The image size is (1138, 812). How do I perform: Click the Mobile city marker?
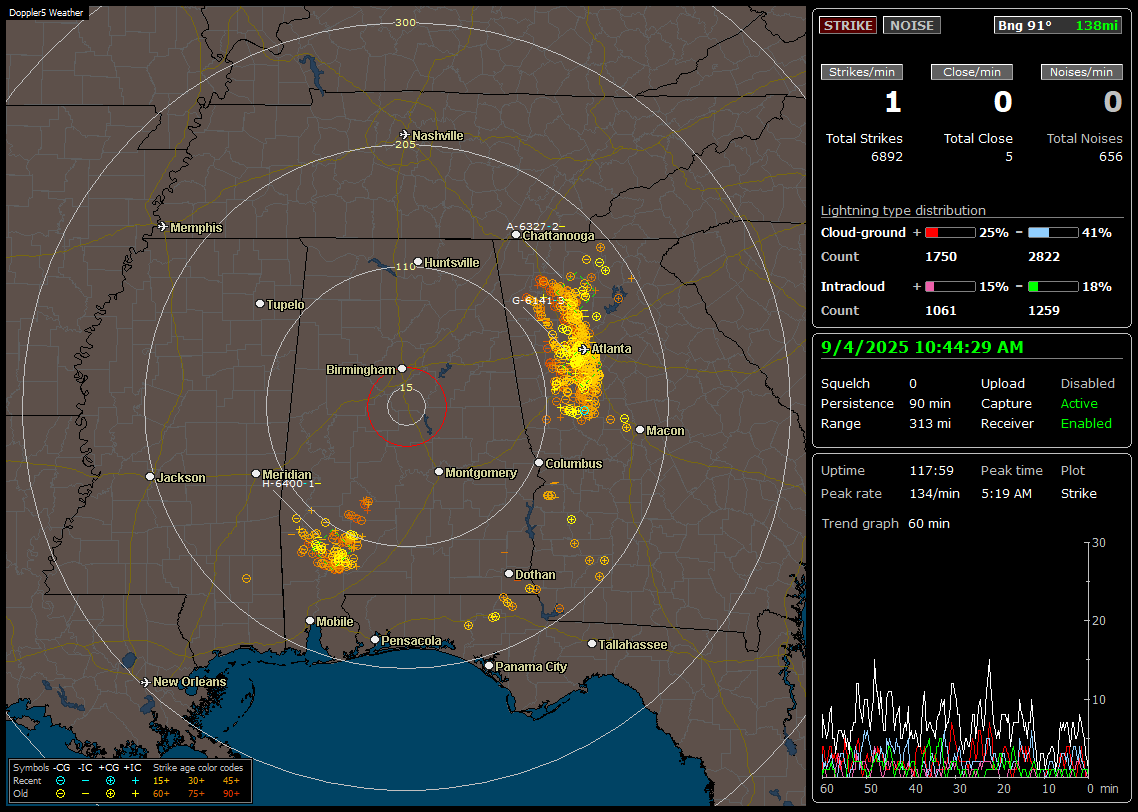tap(310, 620)
